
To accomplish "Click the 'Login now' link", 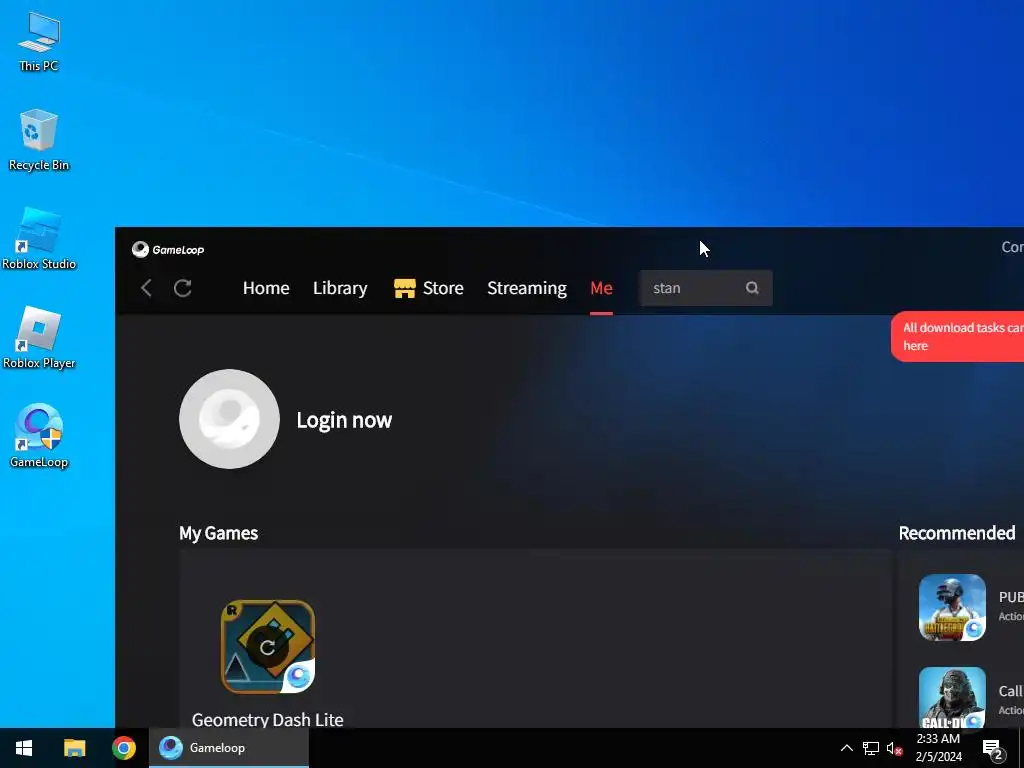I will click(344, 420).
